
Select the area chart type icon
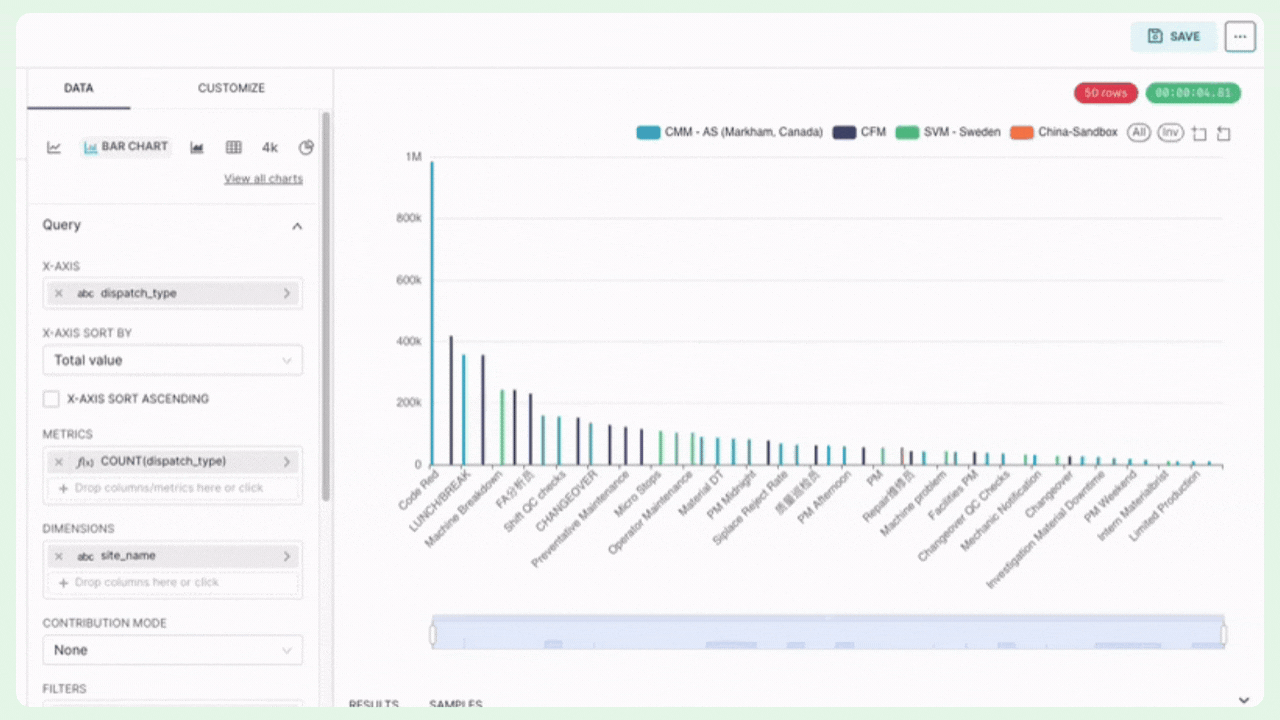coord(197,147)
